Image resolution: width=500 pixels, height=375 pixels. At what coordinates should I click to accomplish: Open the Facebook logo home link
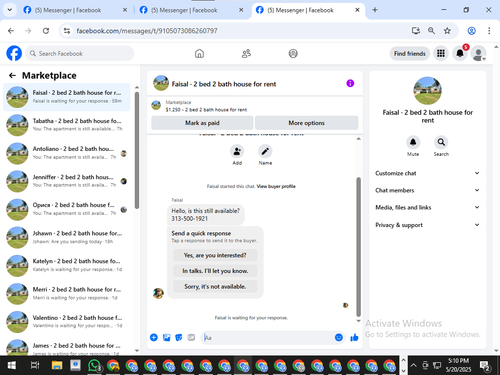(14, 53)
